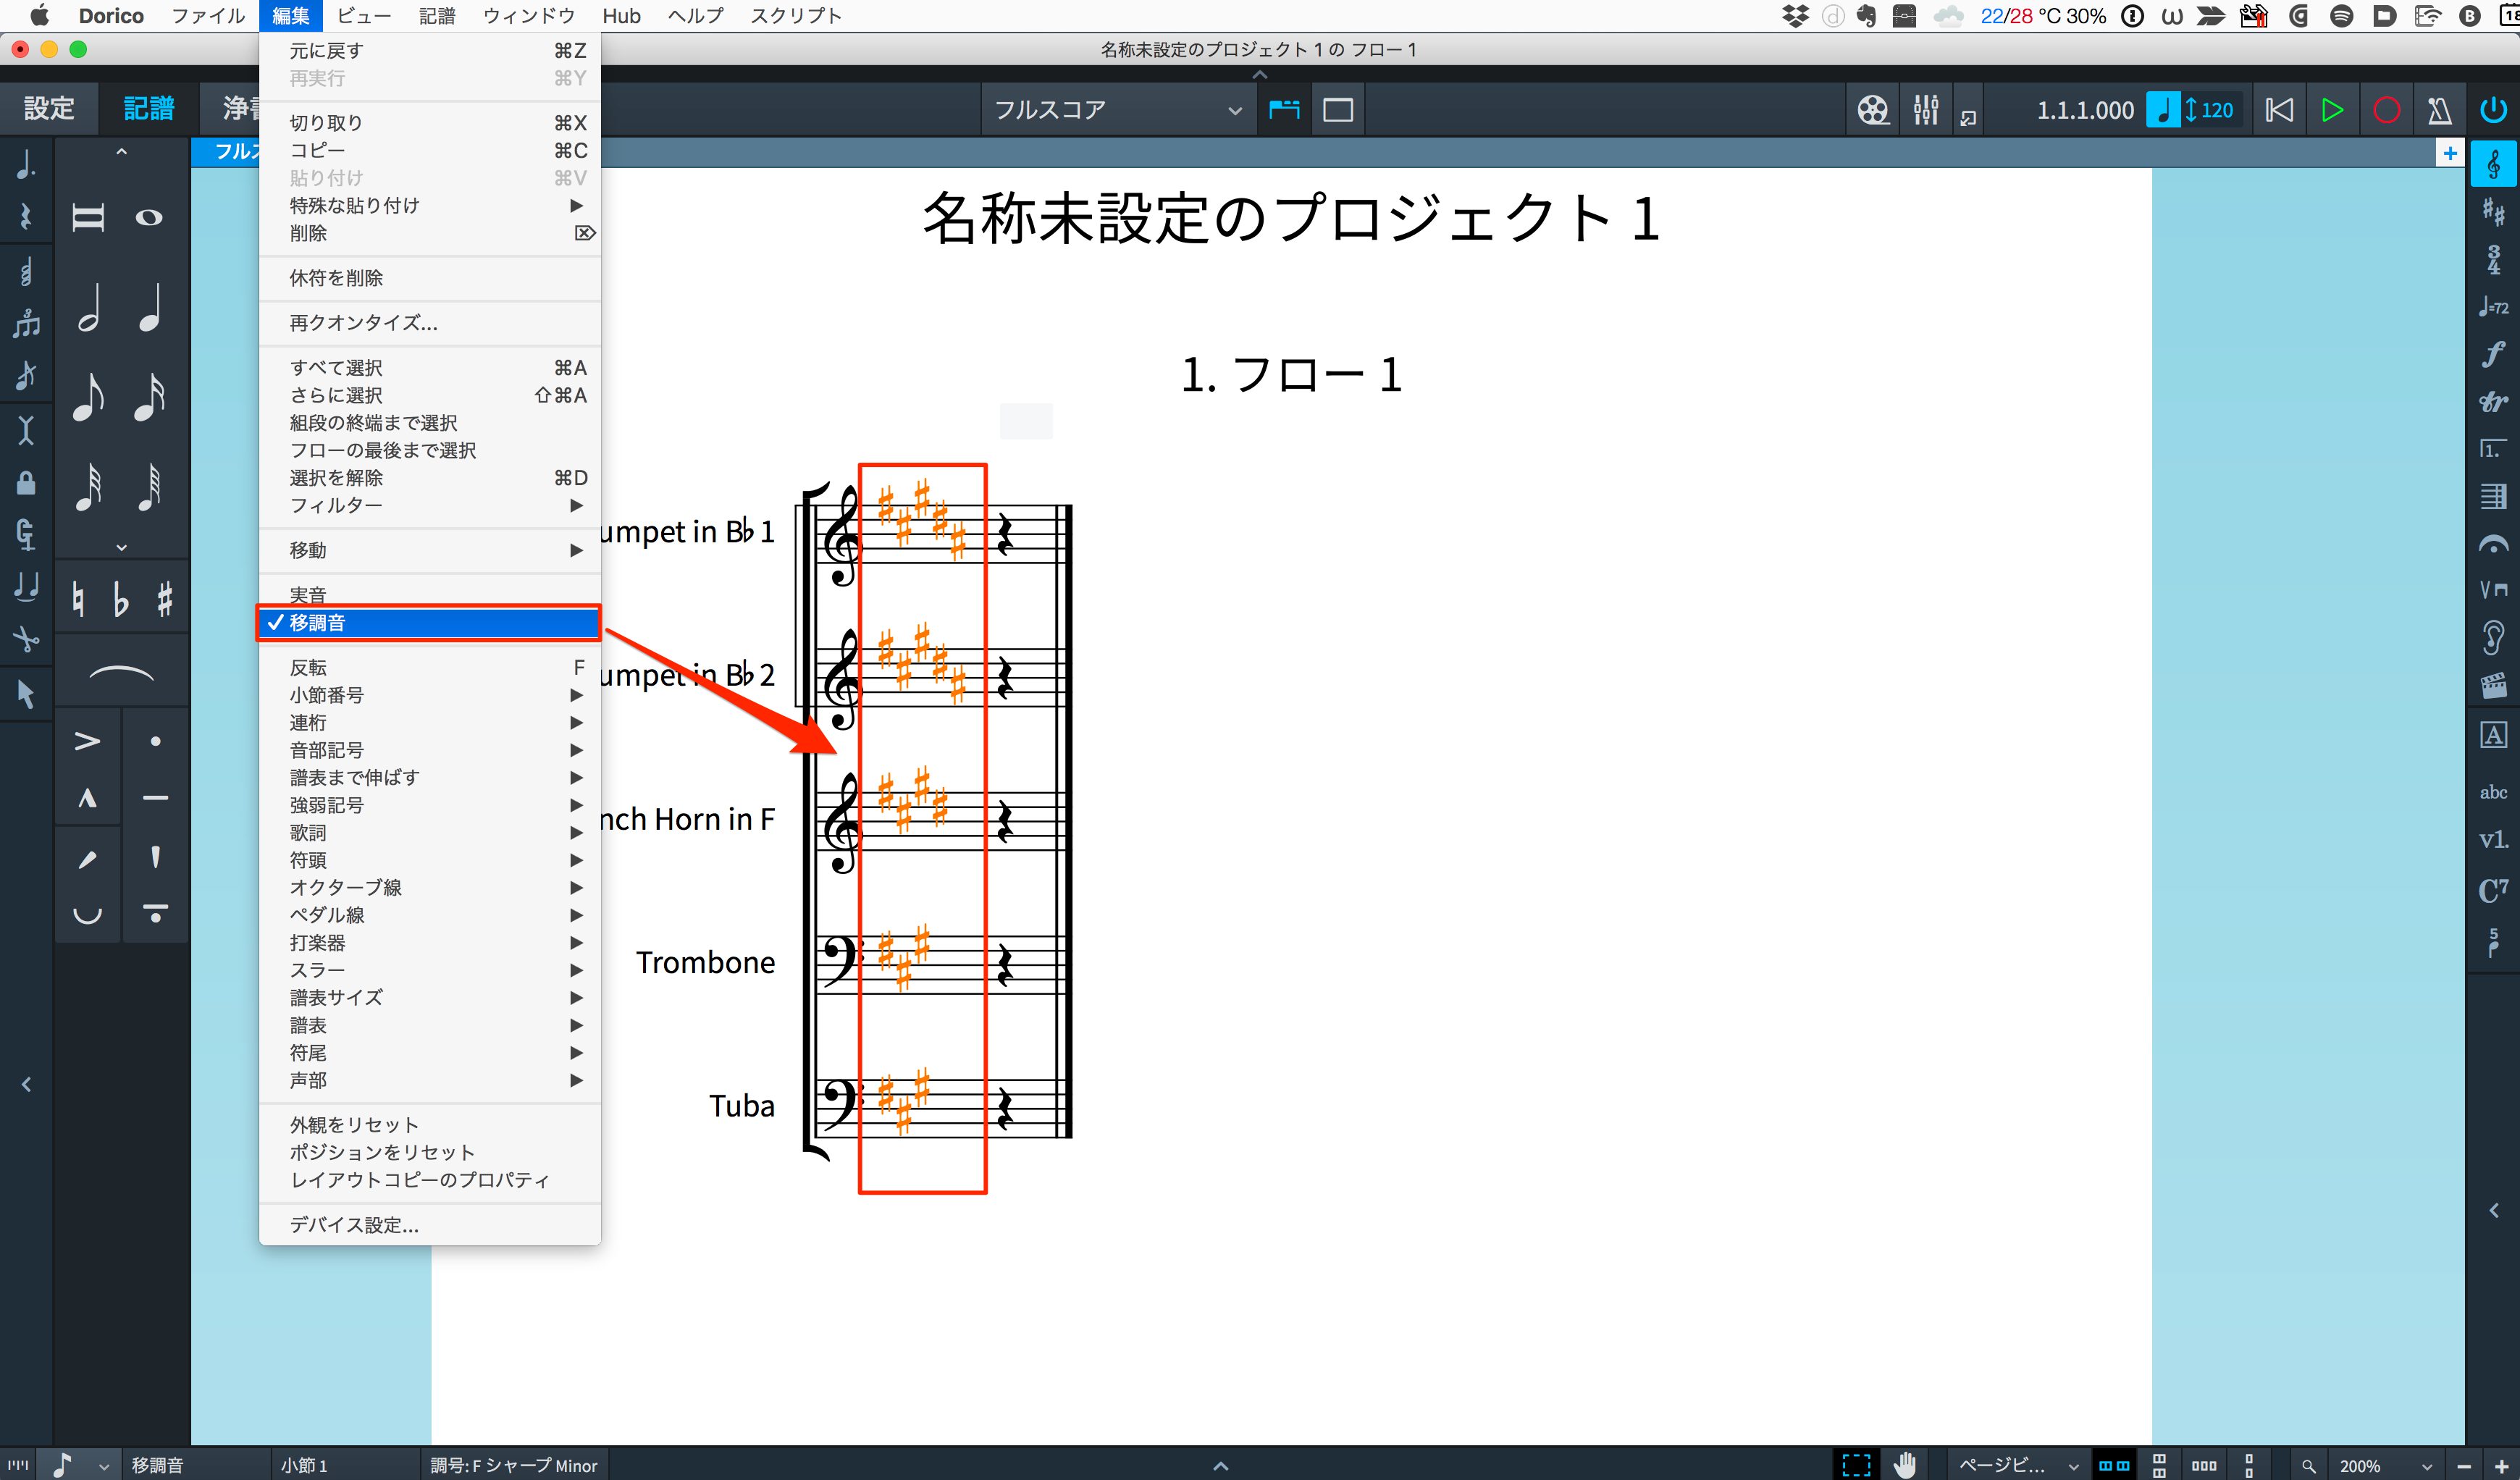This screenshot has height=1480, width=2520.
Task: Select the half note duration
Action: coord(89,307)
